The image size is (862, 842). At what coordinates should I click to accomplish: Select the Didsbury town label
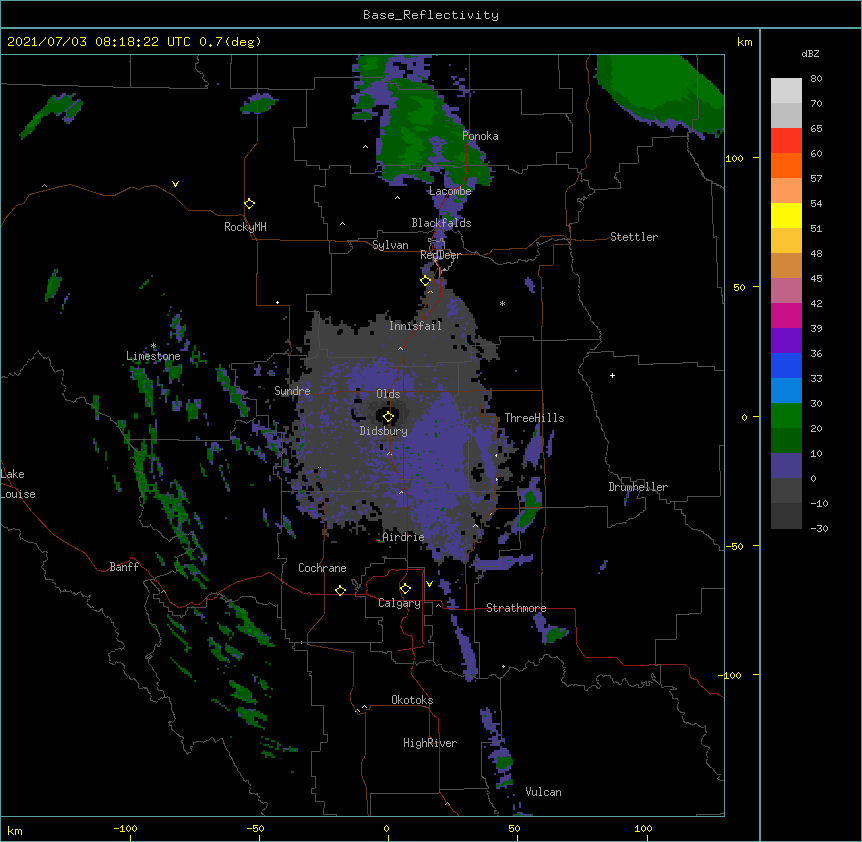(x=384, y=431)
